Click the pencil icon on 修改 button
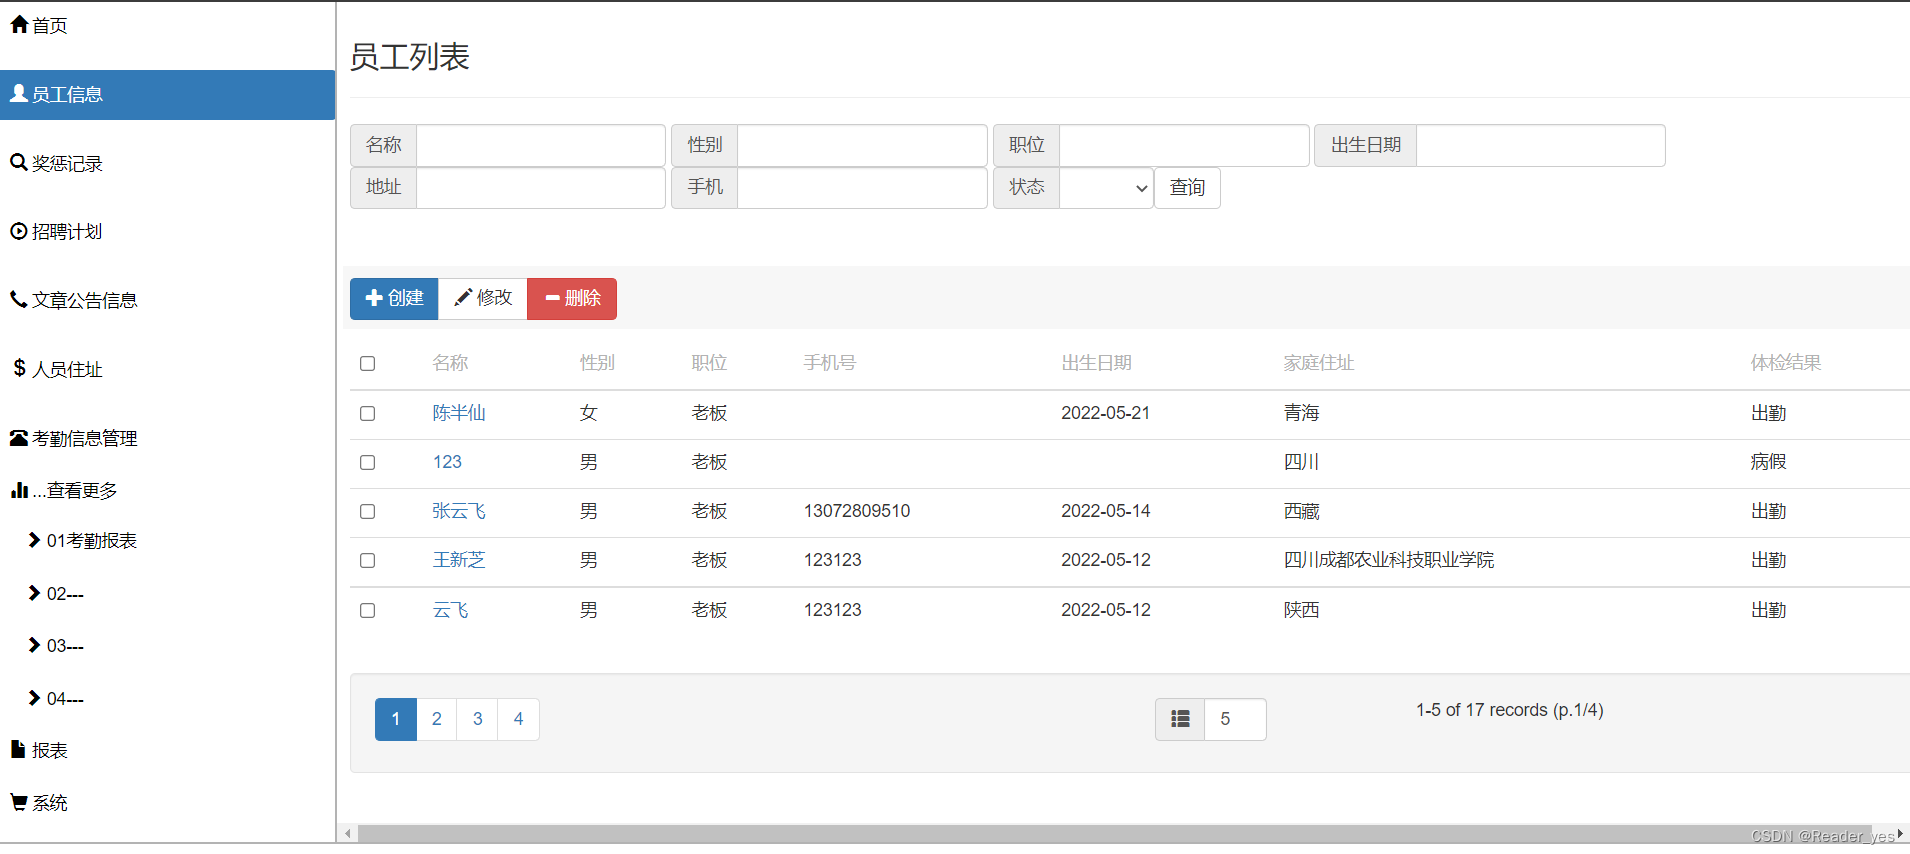This screenshot has height=854, width=1910. pos(463,298)
